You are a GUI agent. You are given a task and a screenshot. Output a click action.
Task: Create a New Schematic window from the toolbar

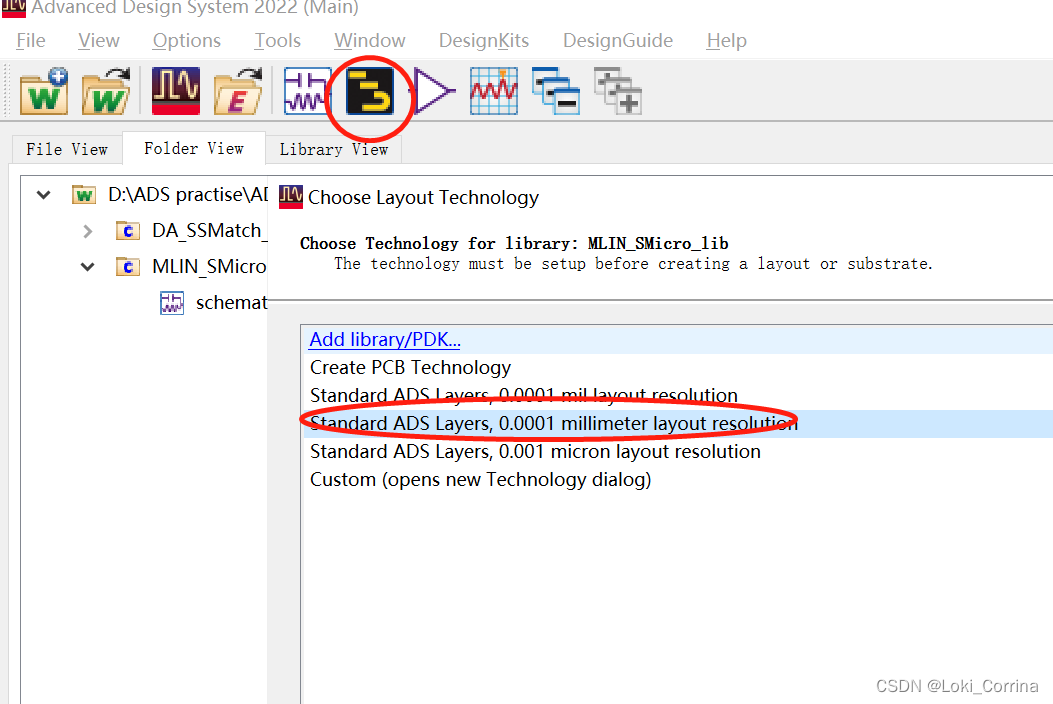pos(307,91)
